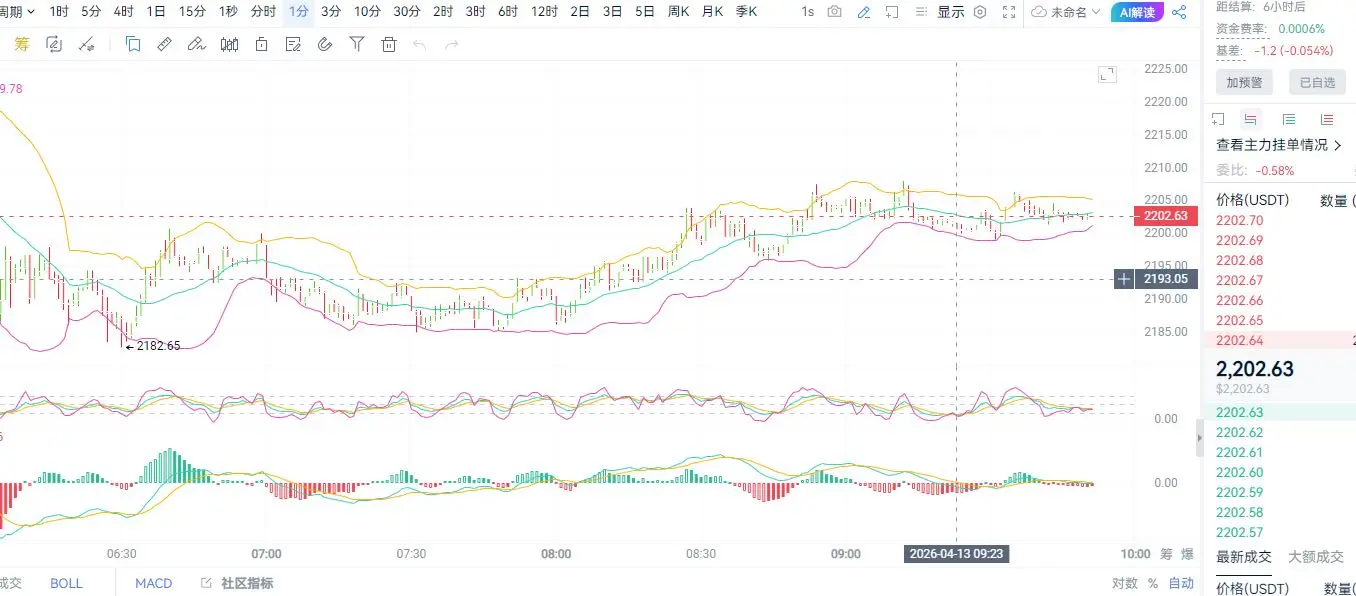Click the note edit icon in drawing toolbar
Screen dimensions: 1356x596
click(x=293, y=44)
